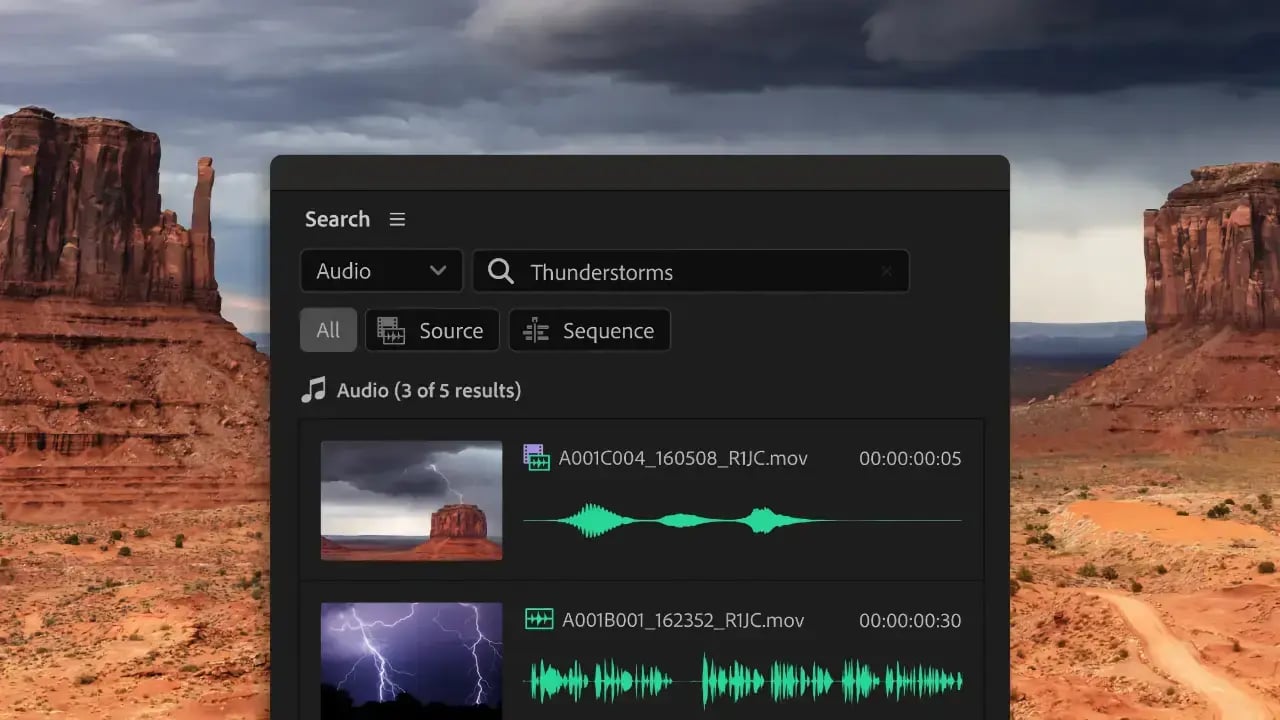This screenshot has width=1280, height=720.
Task: Switch to the Search panel
Action: [x=337, y=219]
